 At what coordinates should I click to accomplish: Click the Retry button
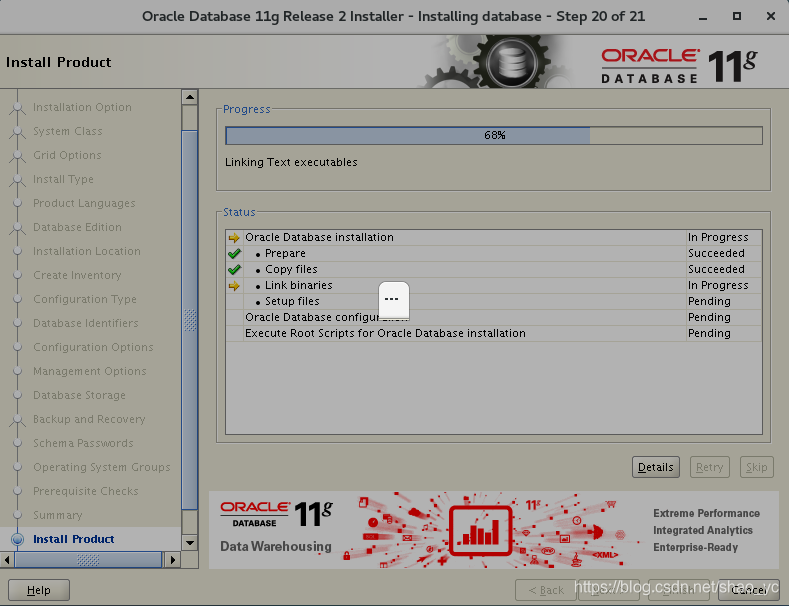[709, 467]
